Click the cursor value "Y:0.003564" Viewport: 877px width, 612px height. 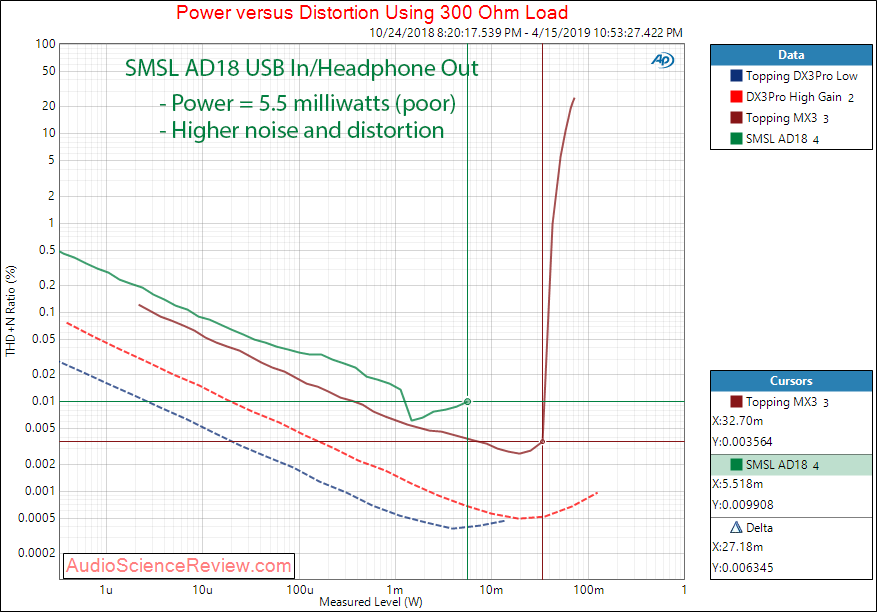[x=742, y=441]
